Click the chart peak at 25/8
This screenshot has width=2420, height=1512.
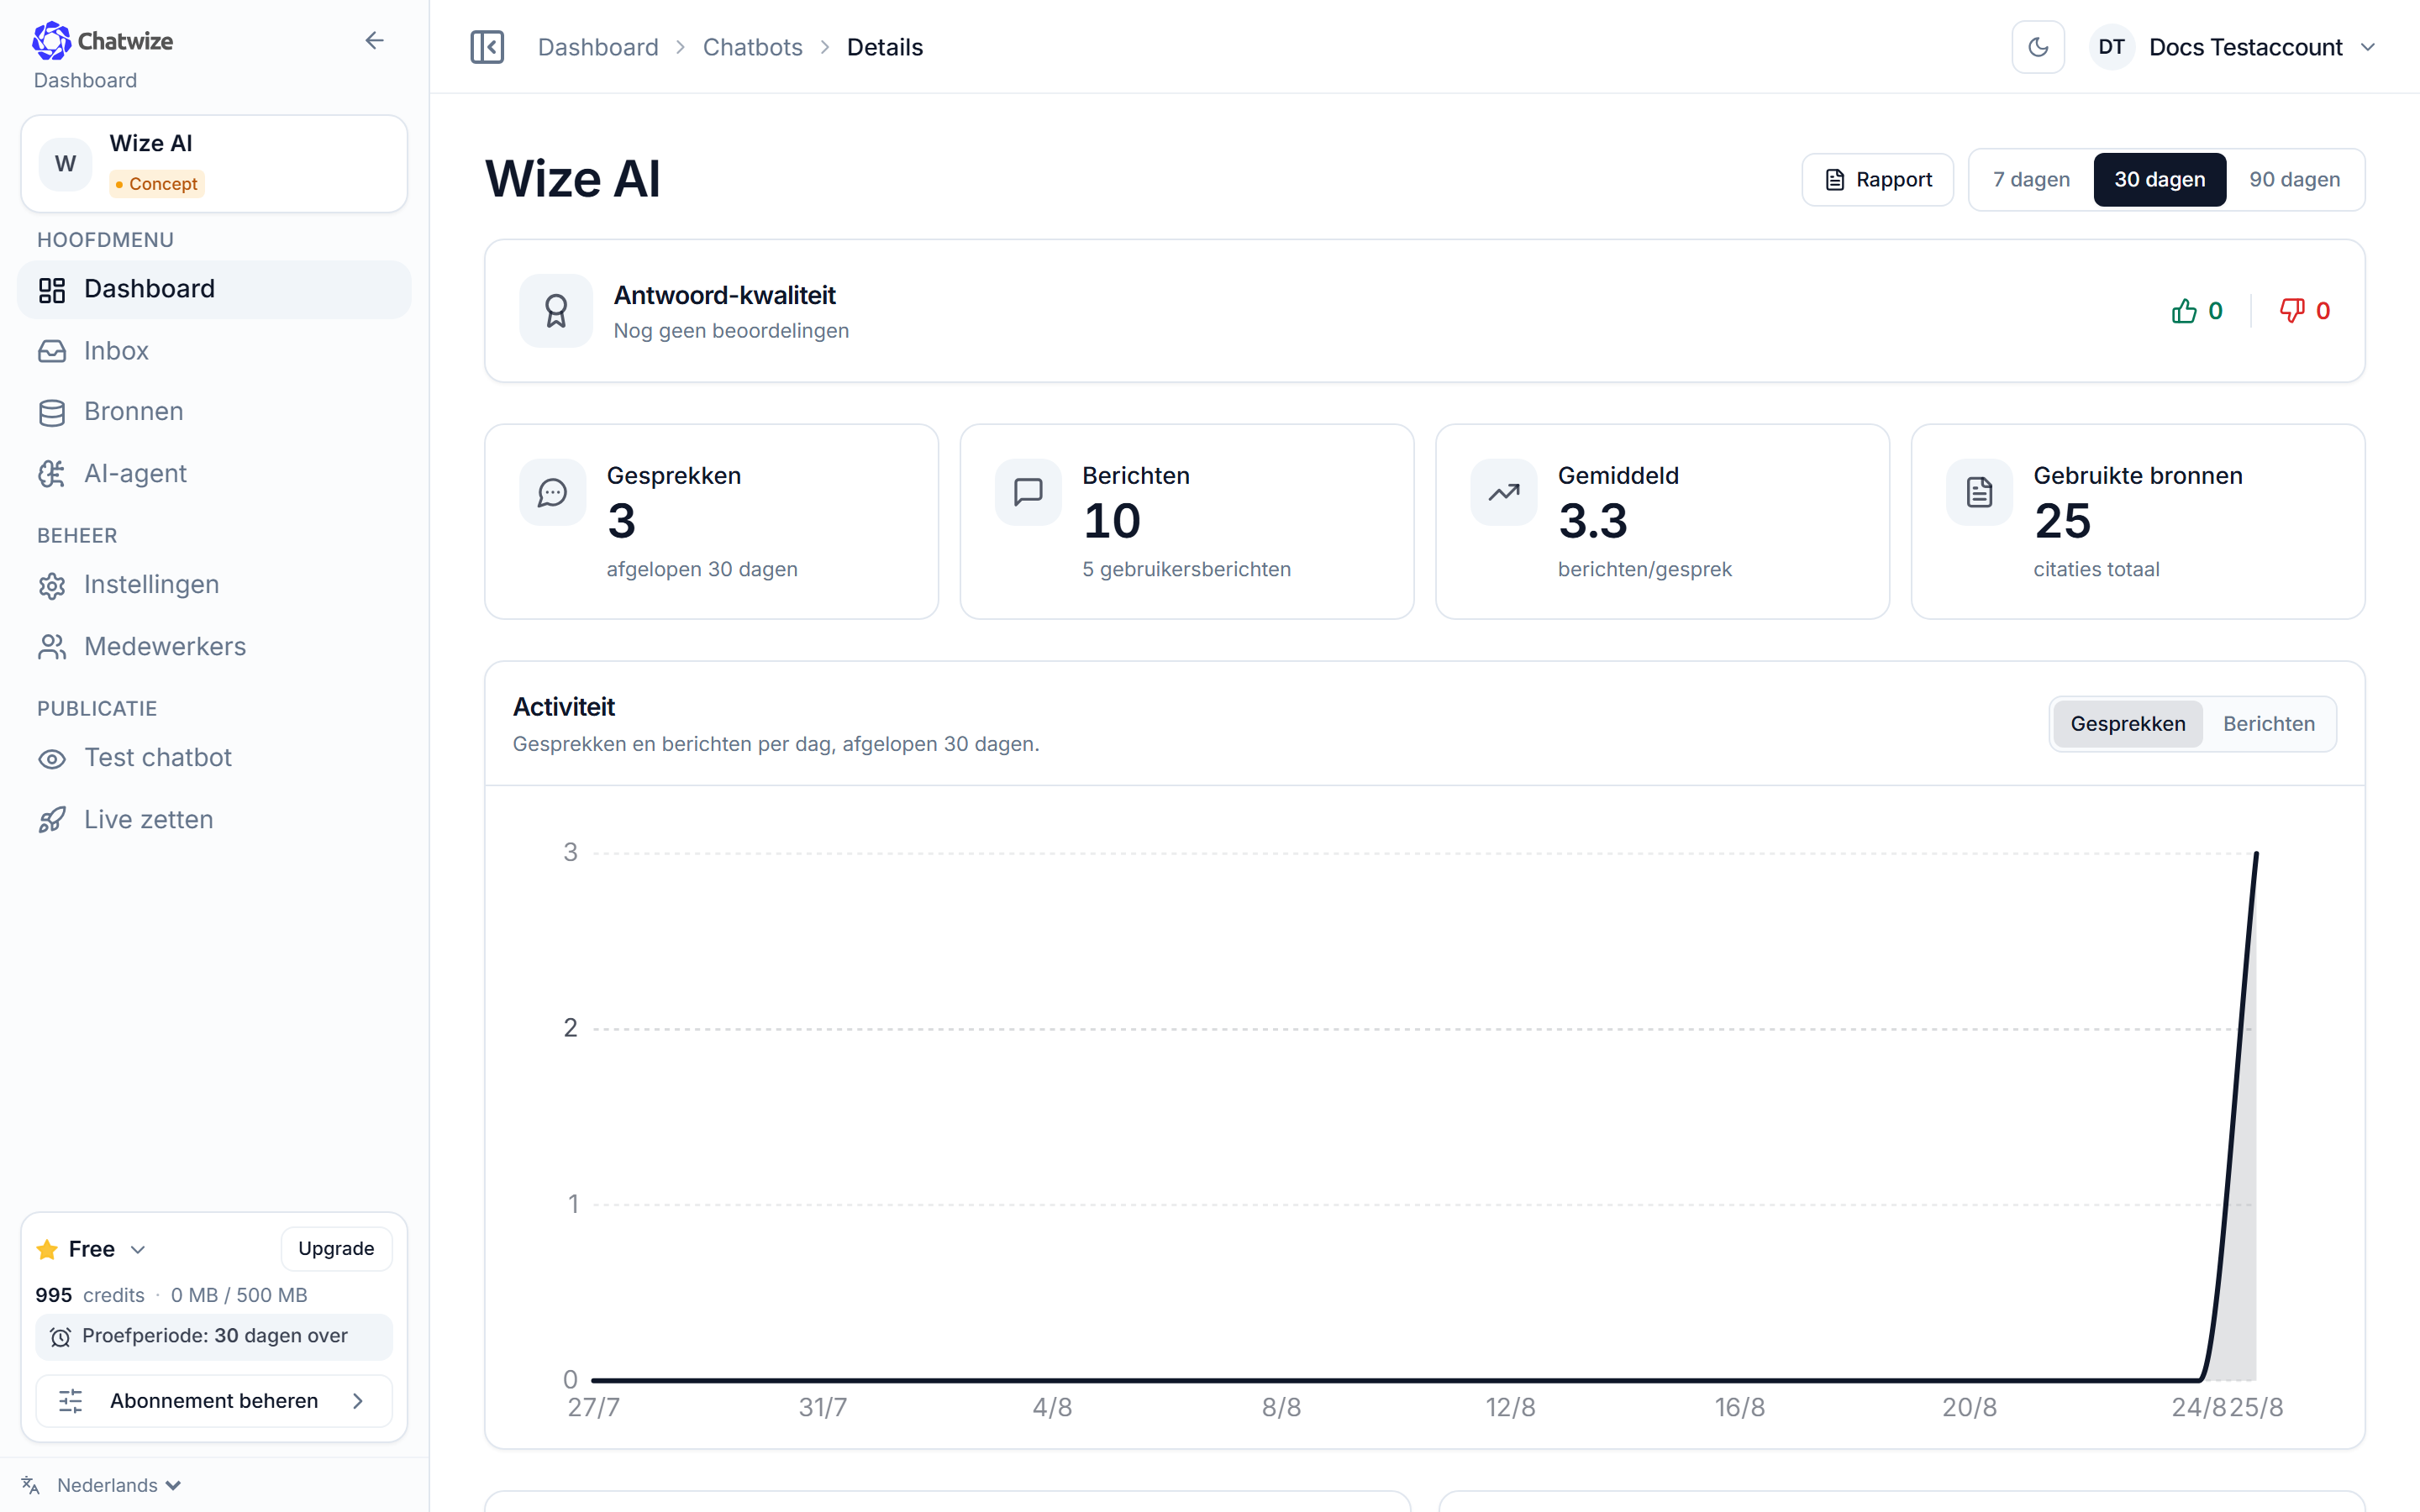click(2256, 854)
